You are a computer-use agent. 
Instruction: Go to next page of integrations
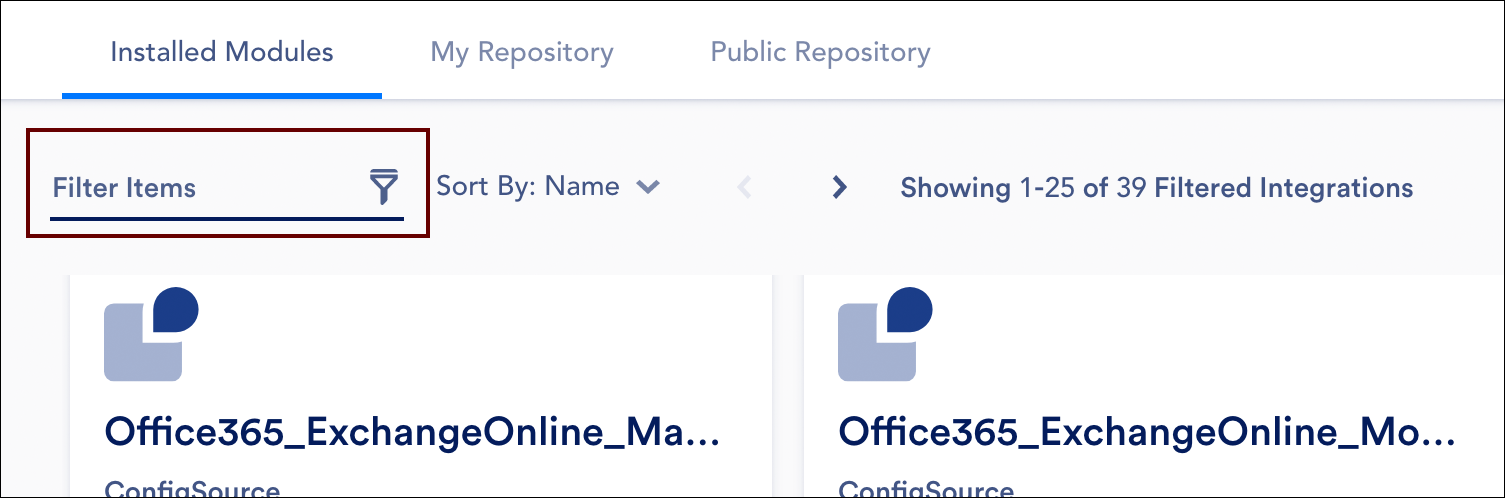pyautogui.click(x=840, y=187)
